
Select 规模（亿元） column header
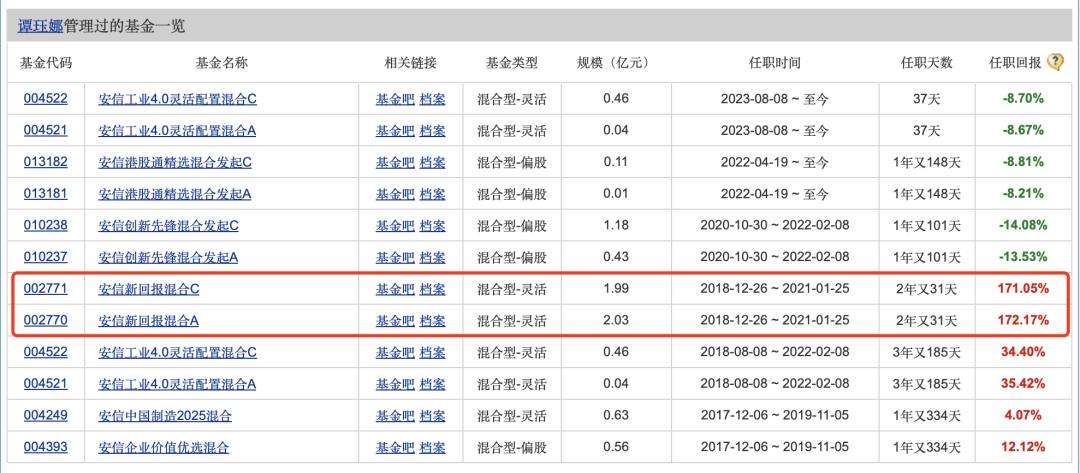pos(613,63)
